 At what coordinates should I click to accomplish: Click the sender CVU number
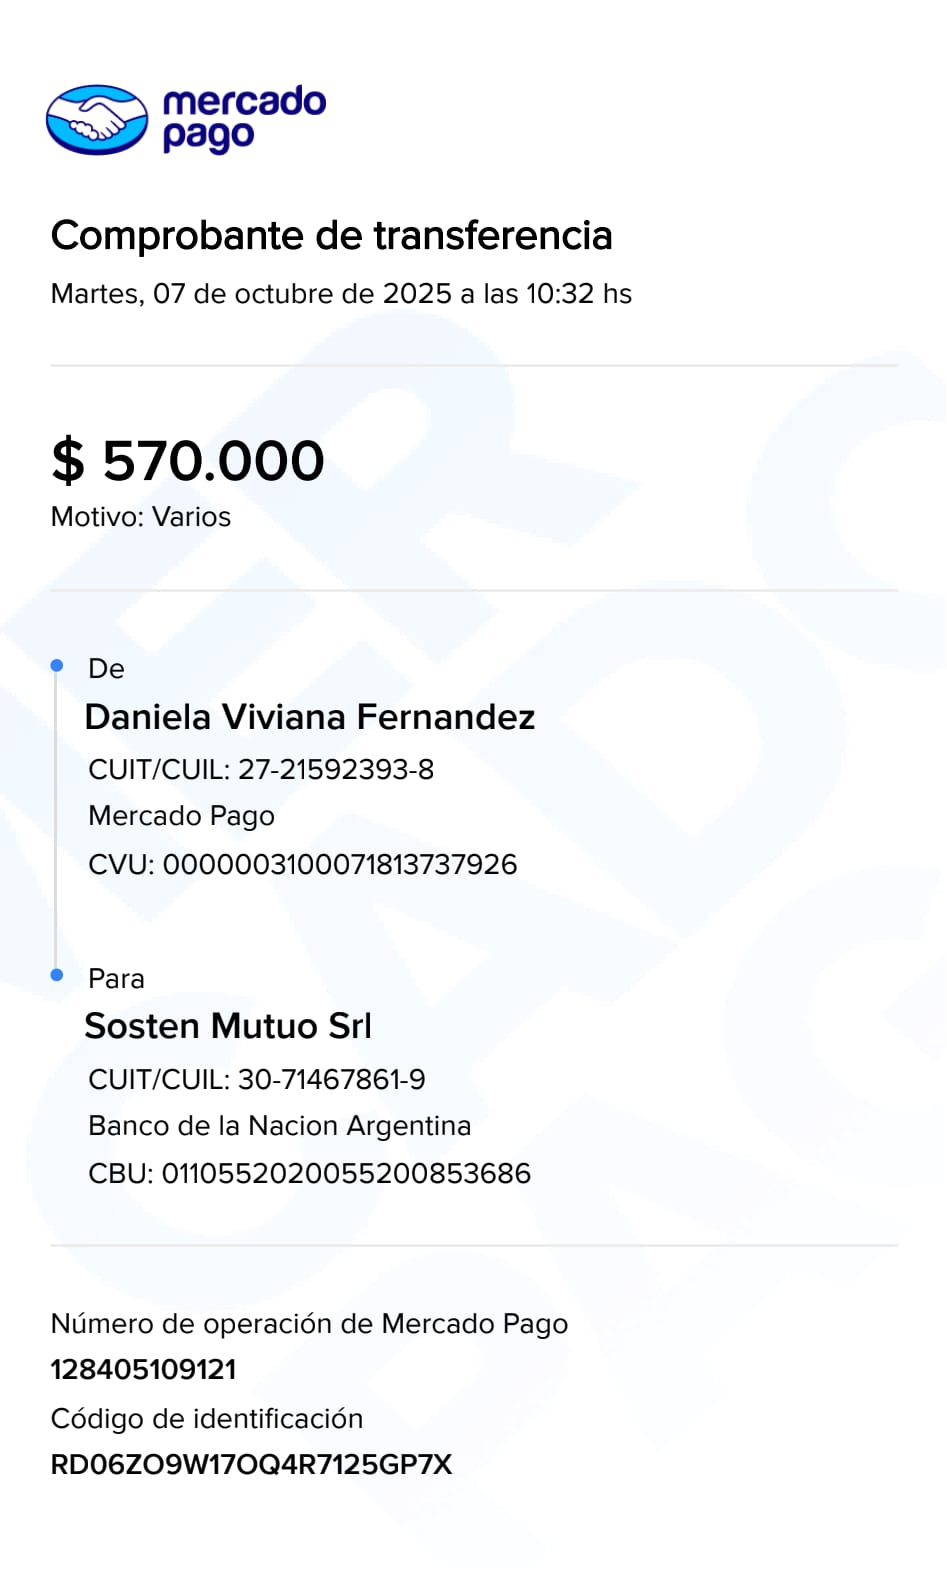click(x=302, y=865)
